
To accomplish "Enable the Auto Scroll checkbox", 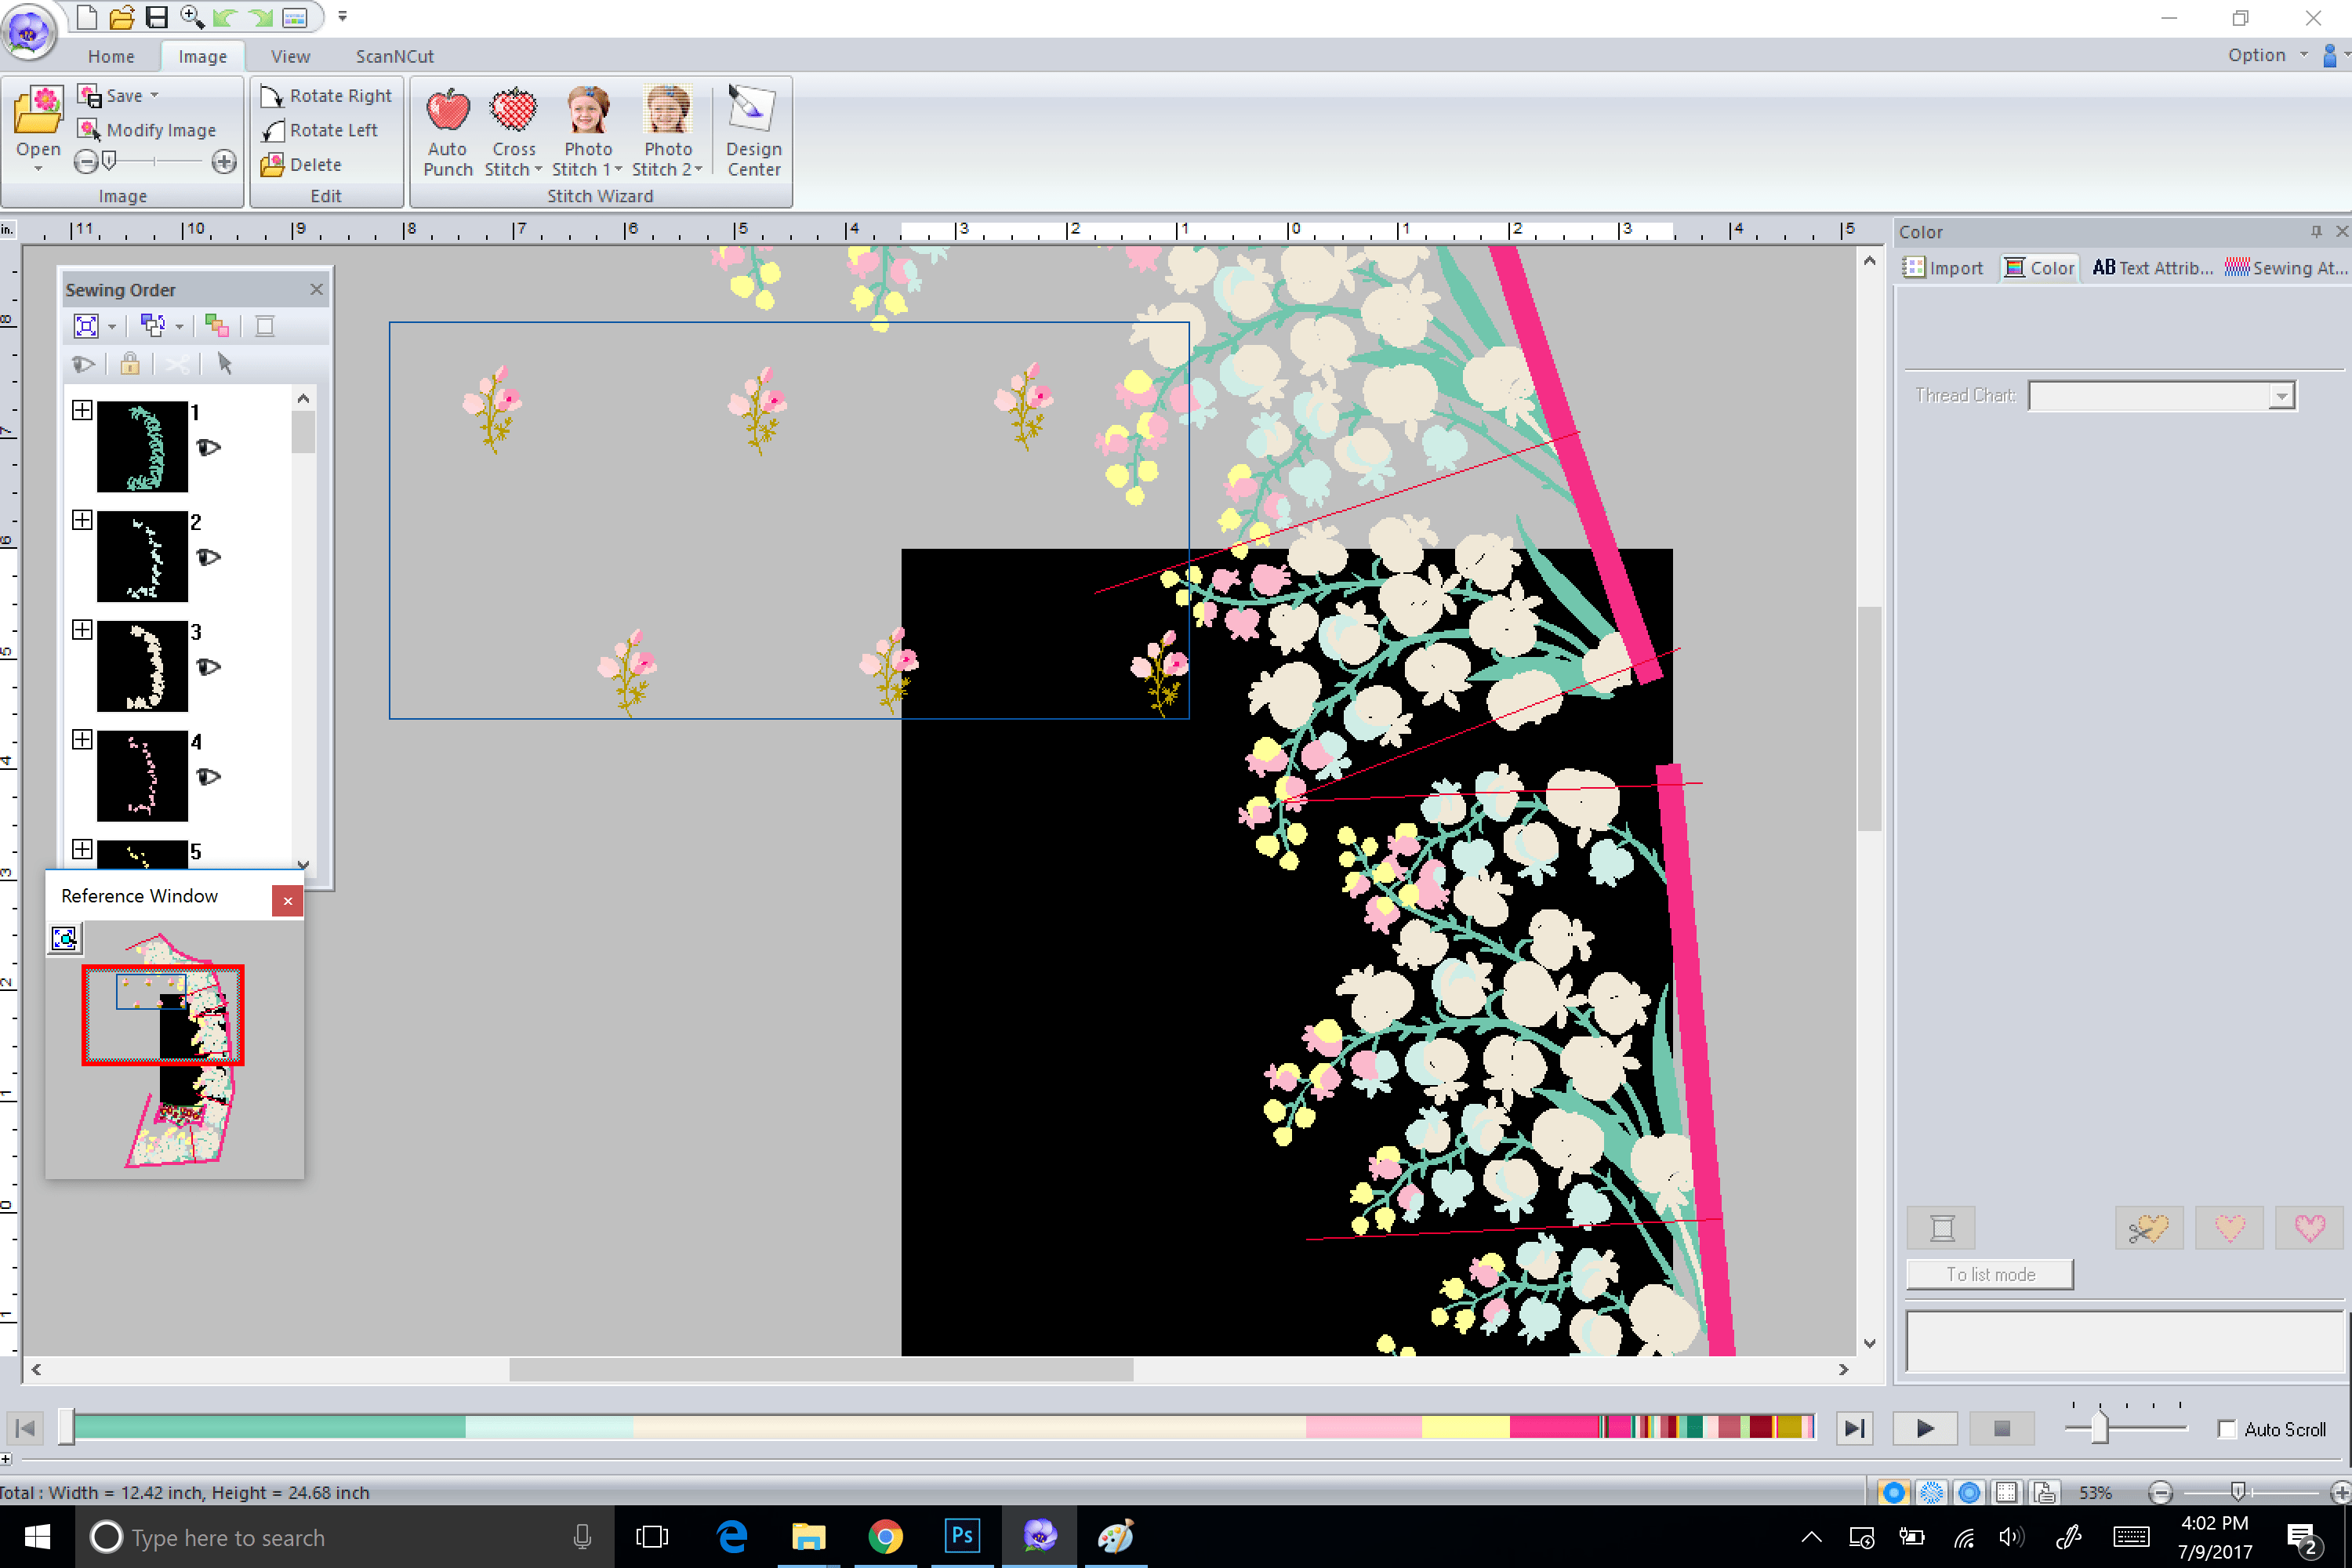I will click(x=2226, y=1429).
